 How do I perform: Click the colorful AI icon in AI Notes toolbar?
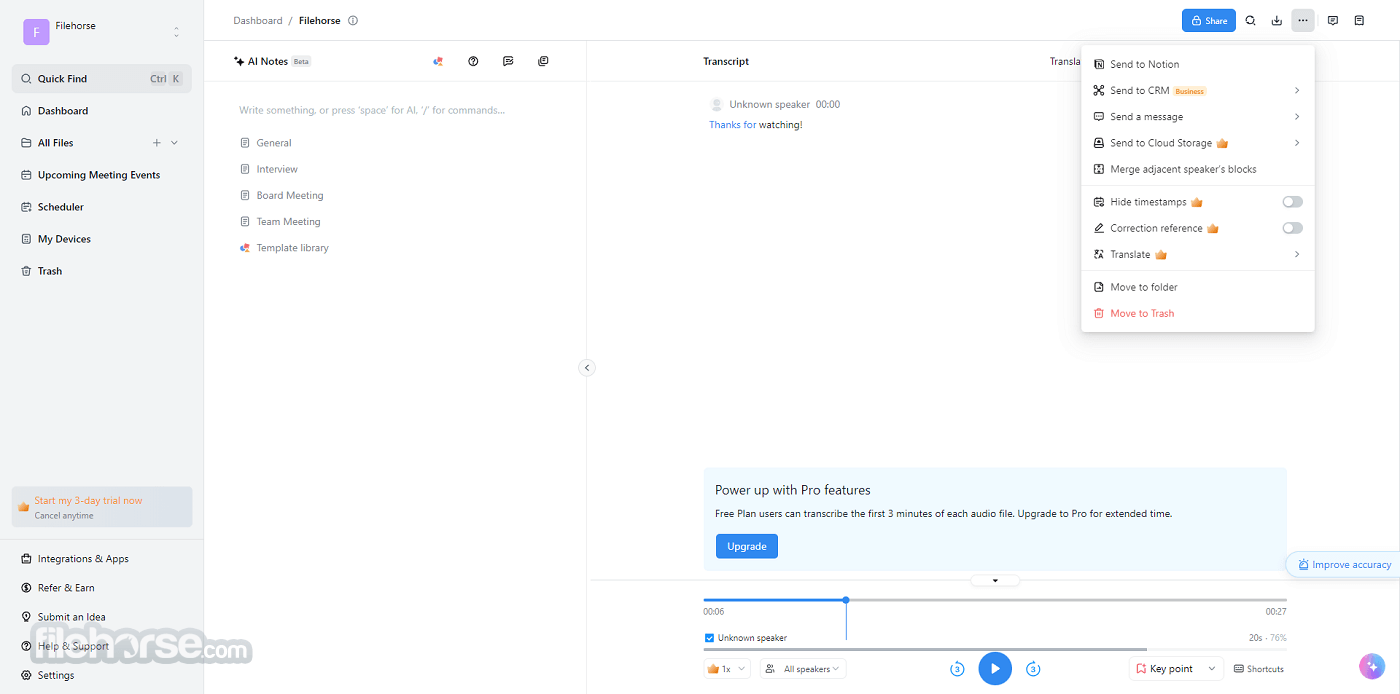[438, 61]
